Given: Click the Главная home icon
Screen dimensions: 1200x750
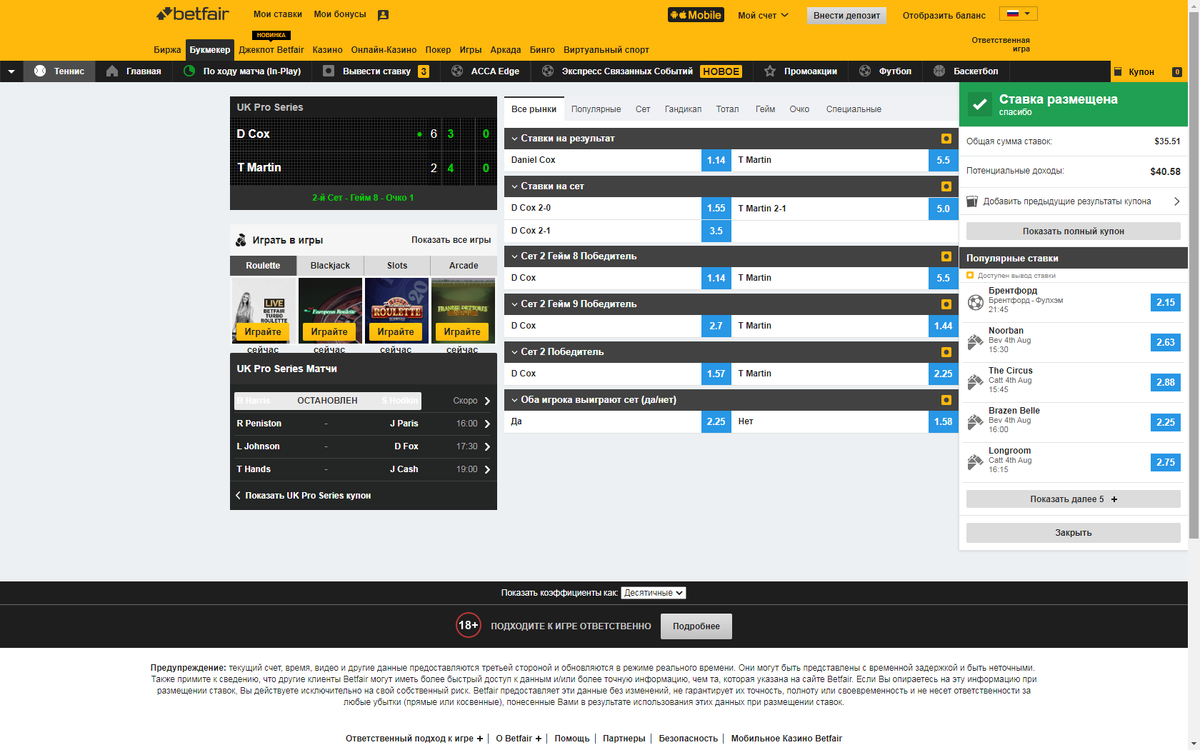Looking at the screenshot, I should click(112, 71).
